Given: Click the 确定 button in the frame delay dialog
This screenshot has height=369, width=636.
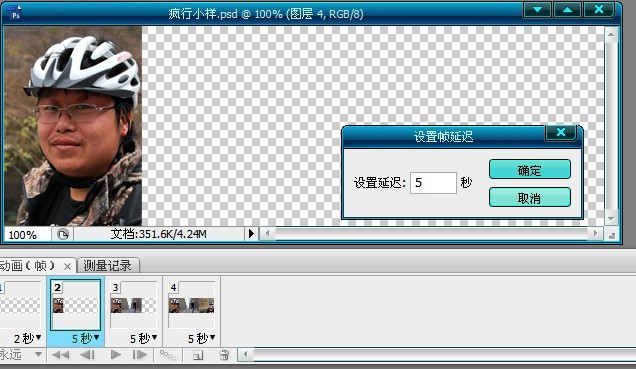Looking at the screenshot, I should (530, 169).
